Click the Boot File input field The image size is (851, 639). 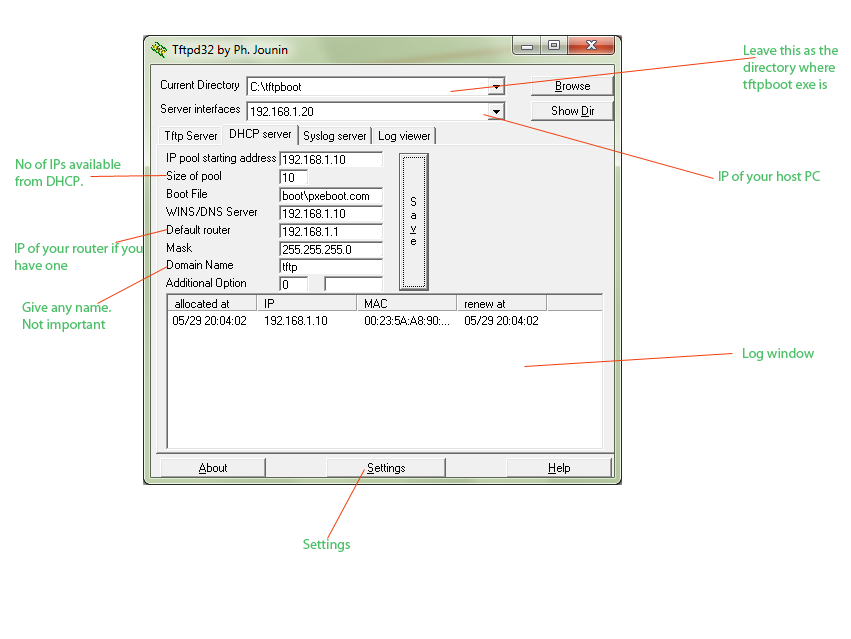330,196
